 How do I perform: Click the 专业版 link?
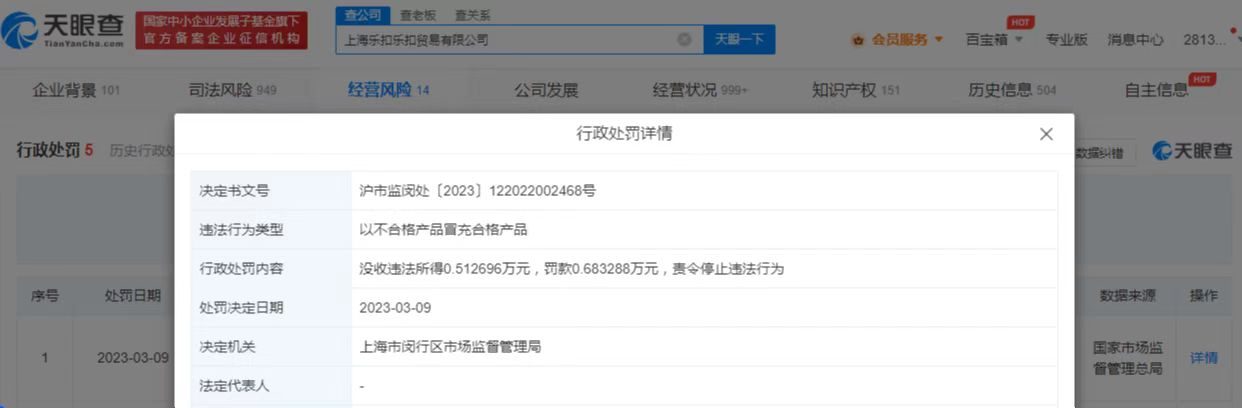tap(1066, 40)
